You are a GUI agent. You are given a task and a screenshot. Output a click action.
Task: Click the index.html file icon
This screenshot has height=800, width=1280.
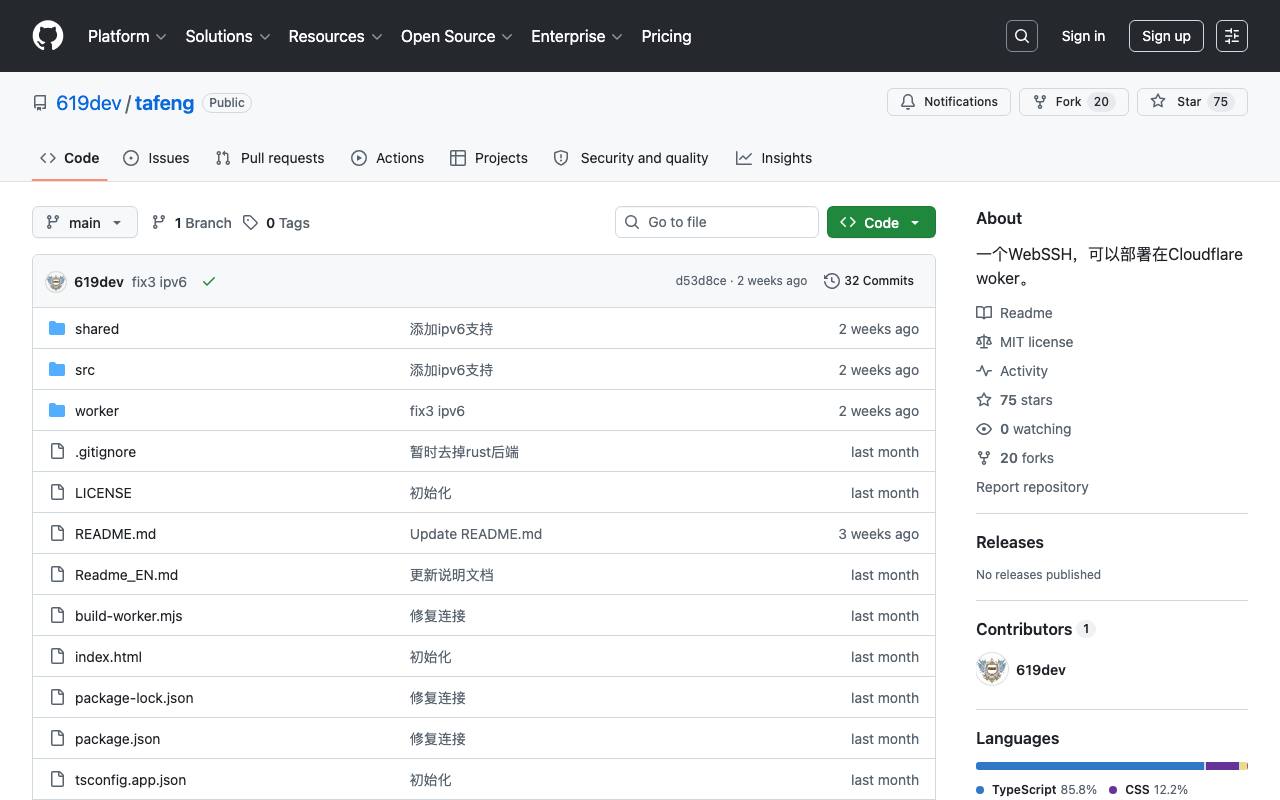pos(57,657)
